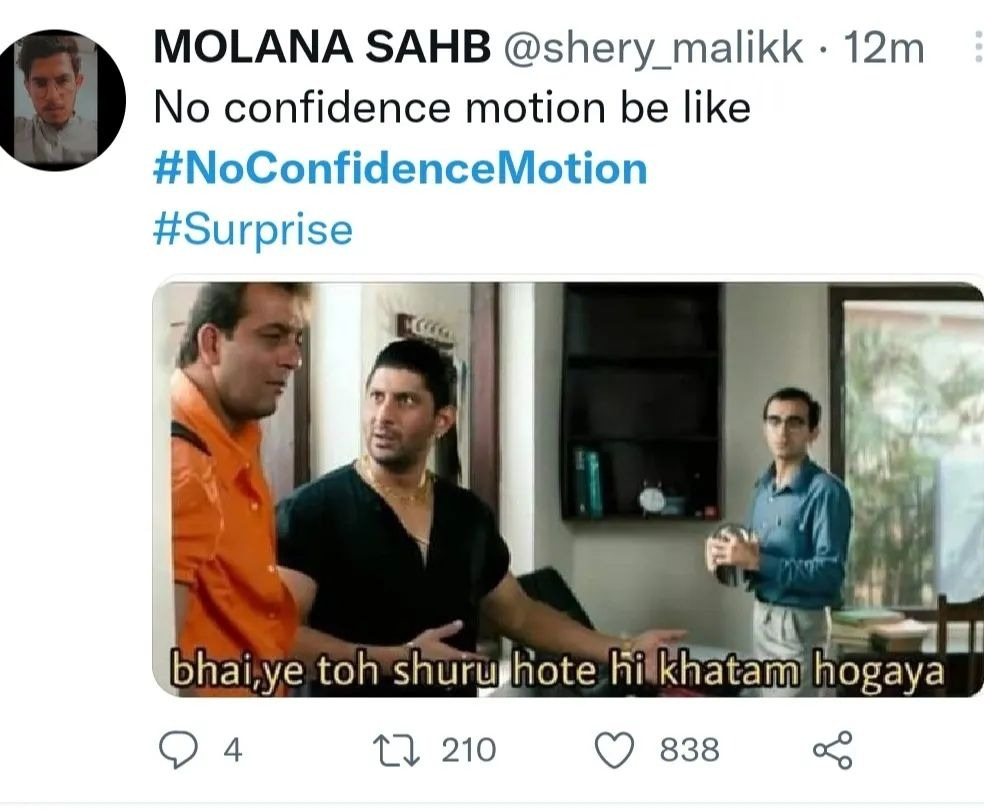This screenshot has width=984, height=810.
Task: Click the 12m timestamp
Action: (x=884, y=48)
